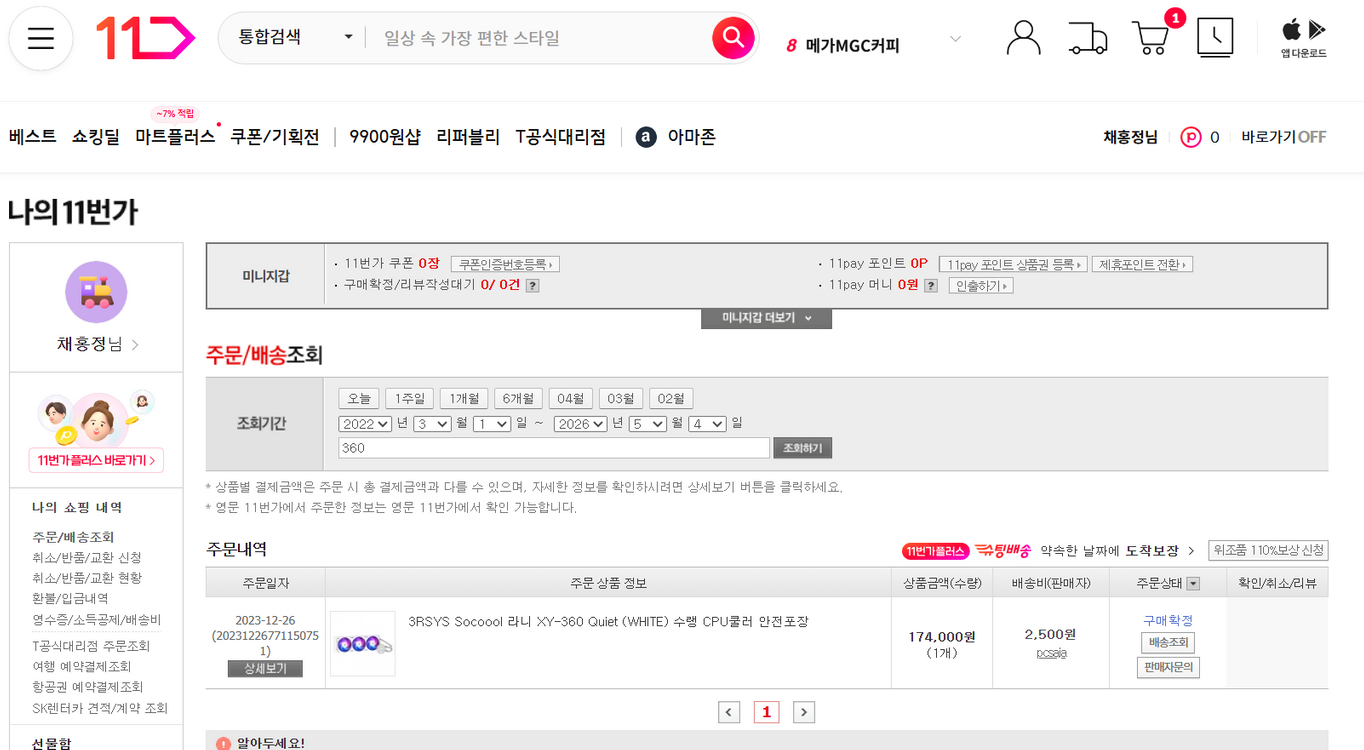Open T공식대리점 menu
The image size is (1364, 750).
[560, 137]
